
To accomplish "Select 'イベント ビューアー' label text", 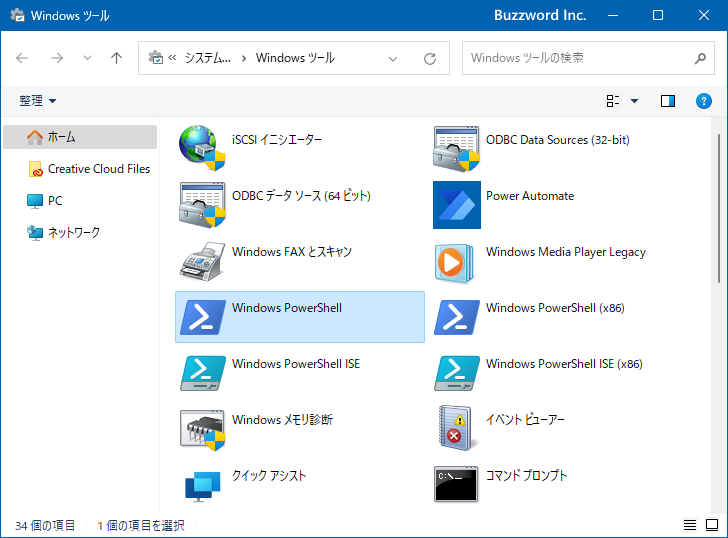I will (x=525, y=420).
